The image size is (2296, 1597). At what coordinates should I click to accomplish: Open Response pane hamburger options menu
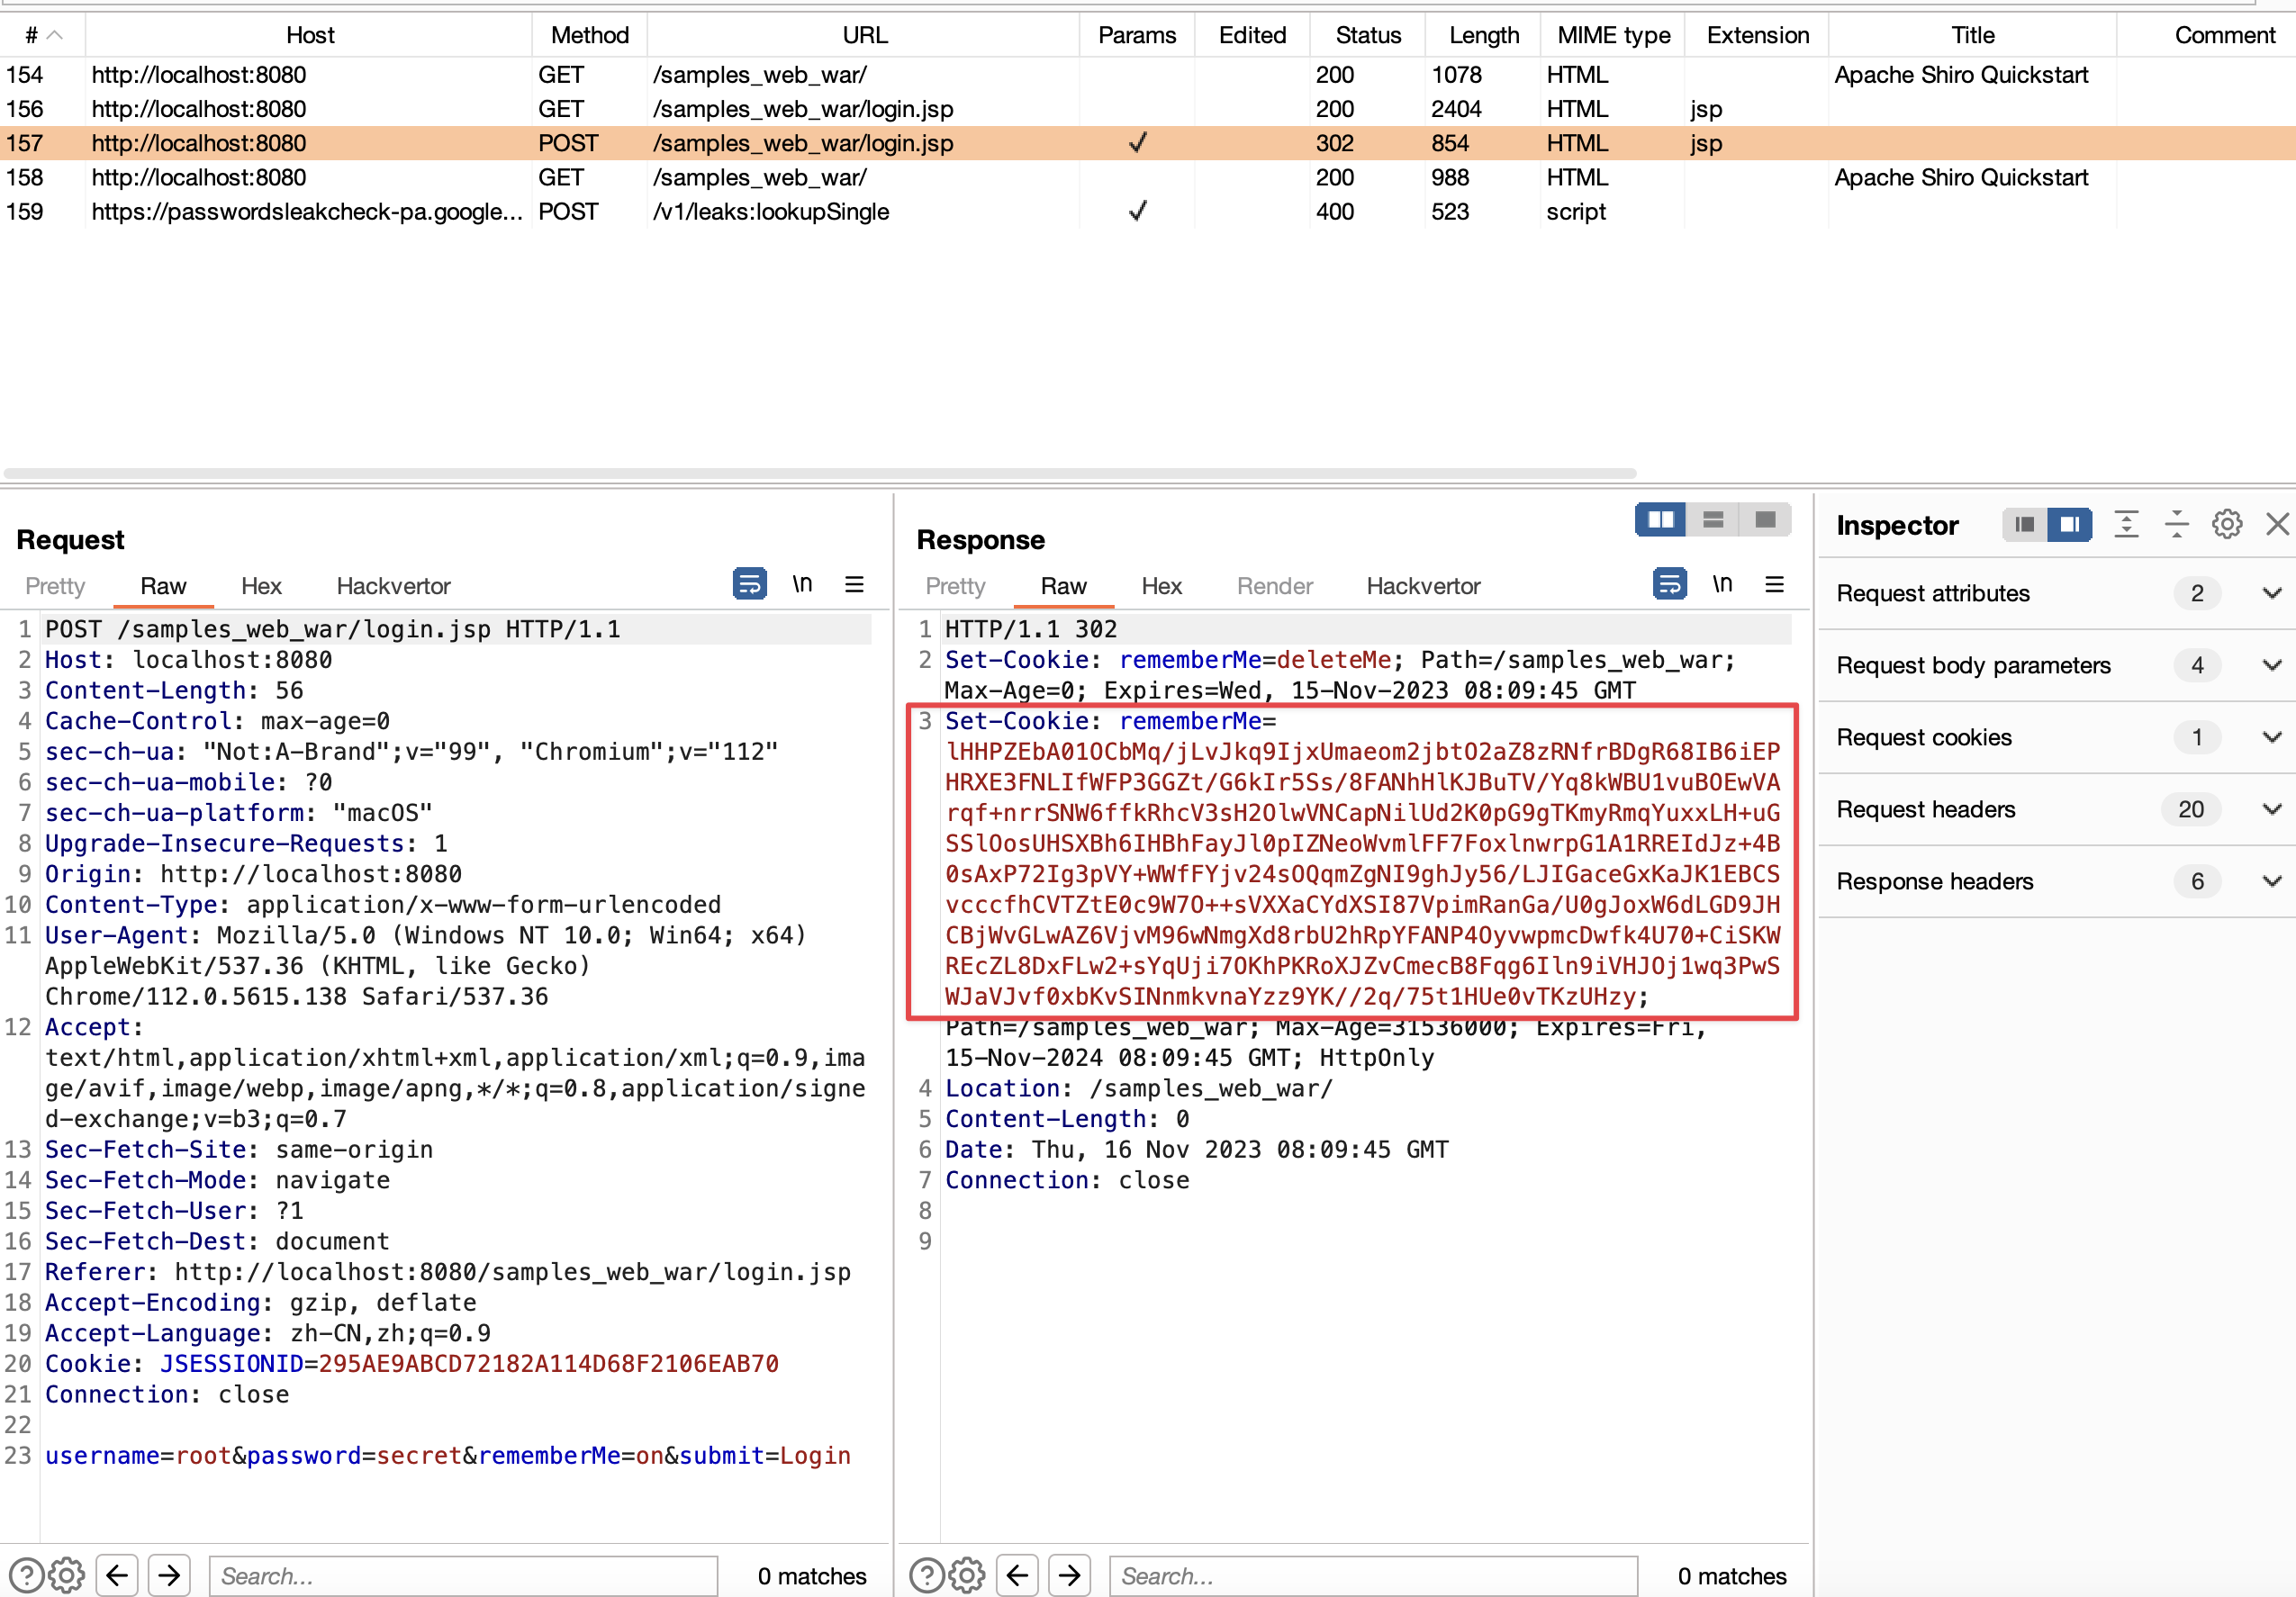pyautogui.click(x=1775, y=584)
